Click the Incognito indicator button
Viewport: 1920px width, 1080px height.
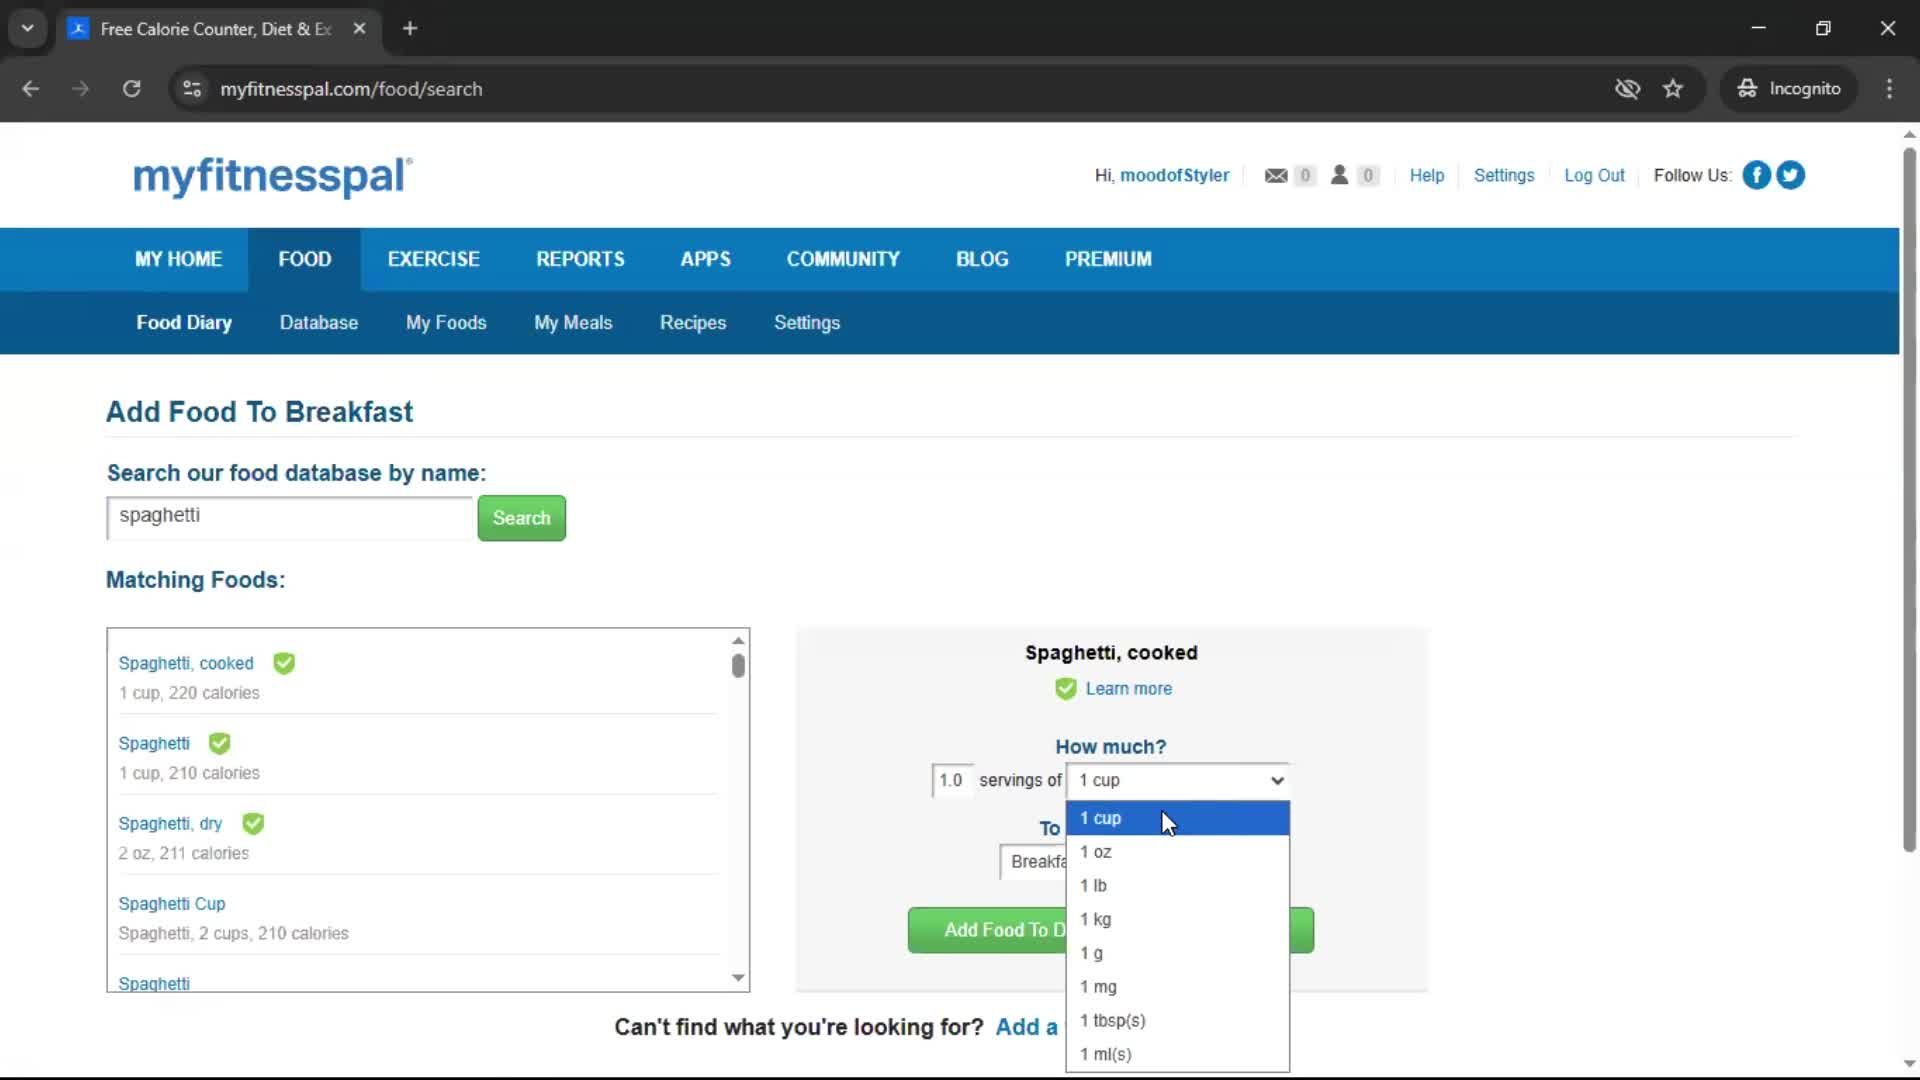click(1789, 89)
